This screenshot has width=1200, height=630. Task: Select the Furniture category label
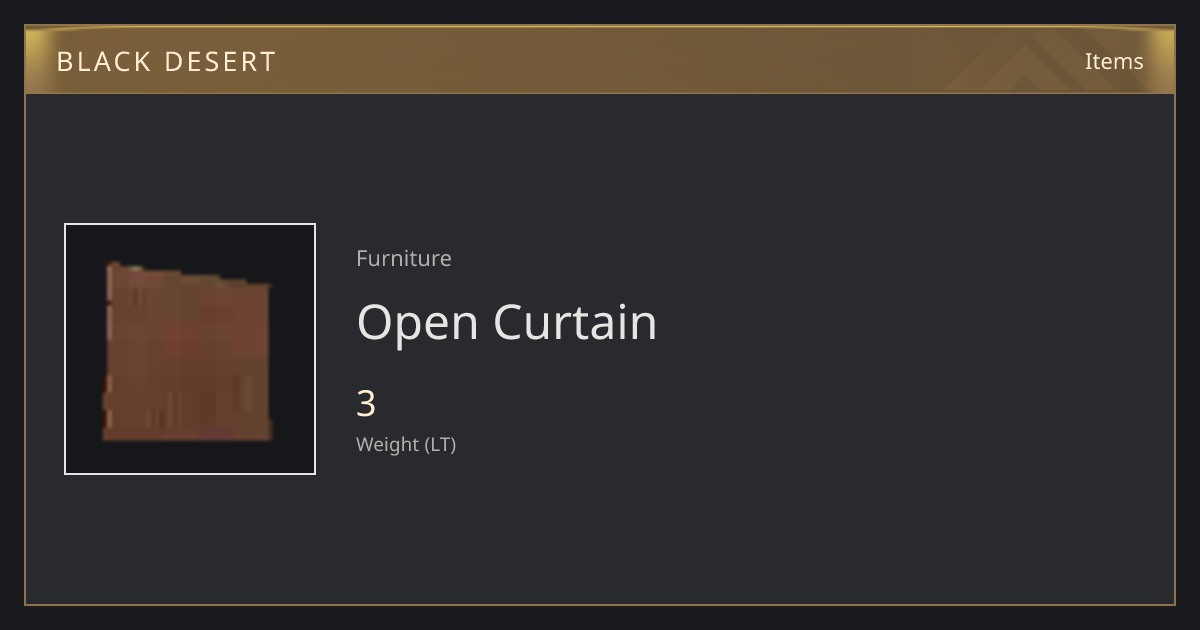pyautogui.click(x=404, y=258)
